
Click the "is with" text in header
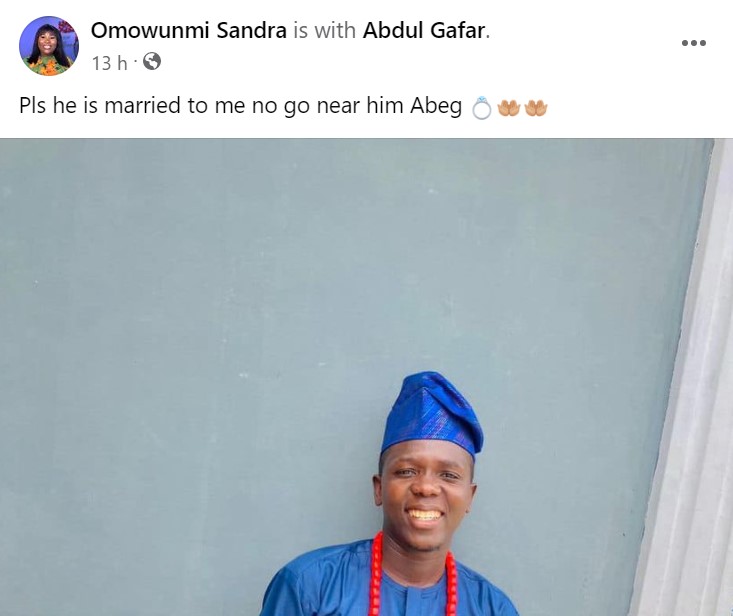pyautogui.click(x=324, y=31)
